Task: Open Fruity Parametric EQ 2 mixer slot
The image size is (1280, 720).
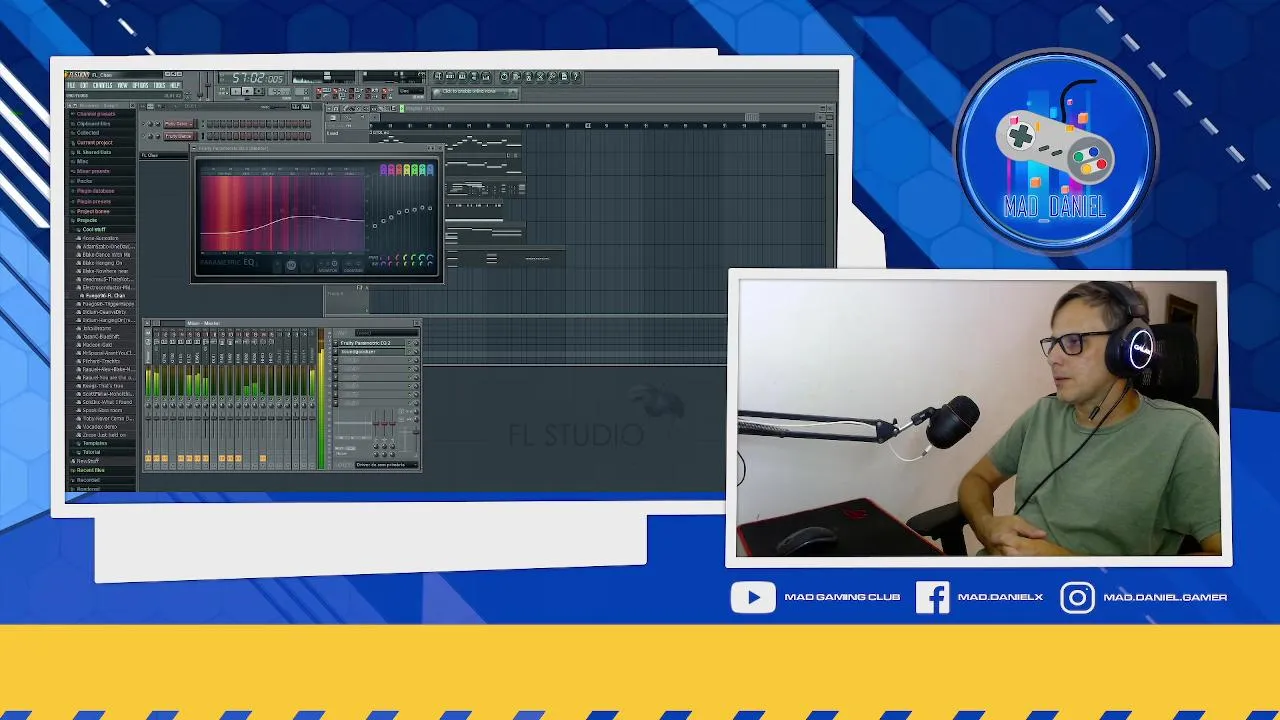Action: coord(371,343)
